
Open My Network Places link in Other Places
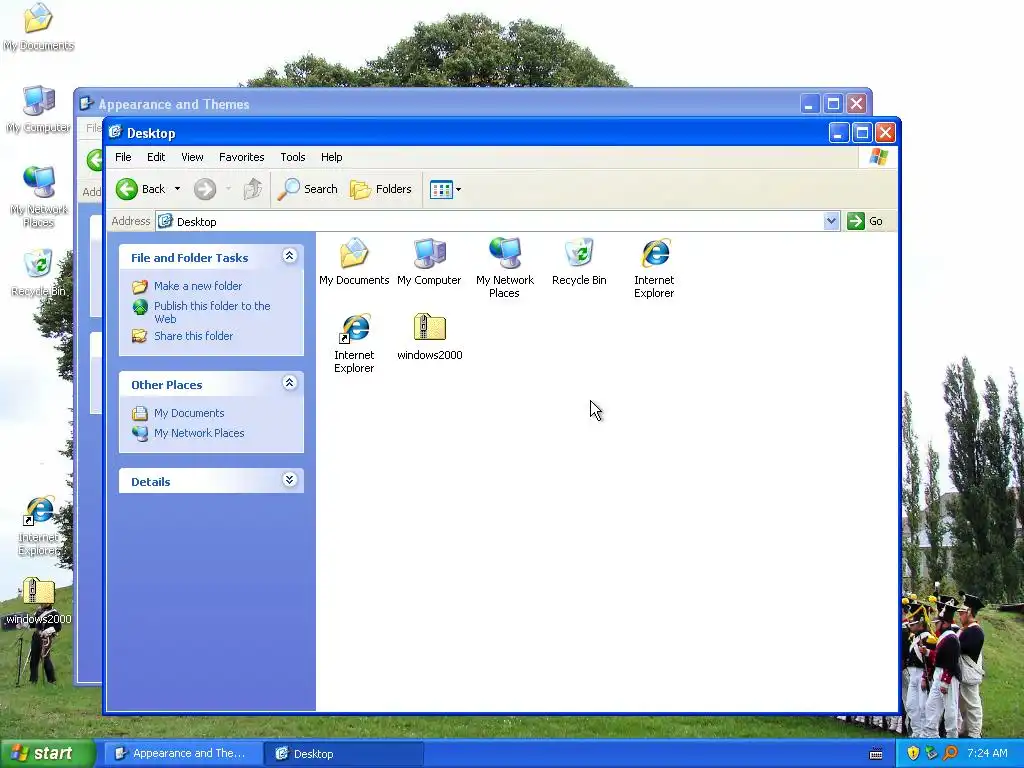point(199,433)
